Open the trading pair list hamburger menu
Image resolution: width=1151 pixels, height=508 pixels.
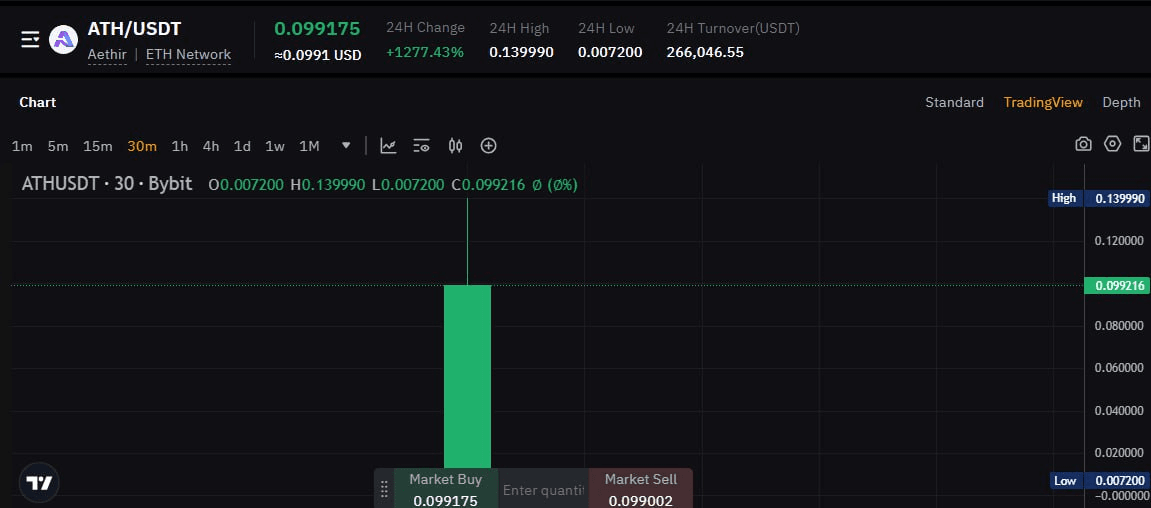click(30, 40)
